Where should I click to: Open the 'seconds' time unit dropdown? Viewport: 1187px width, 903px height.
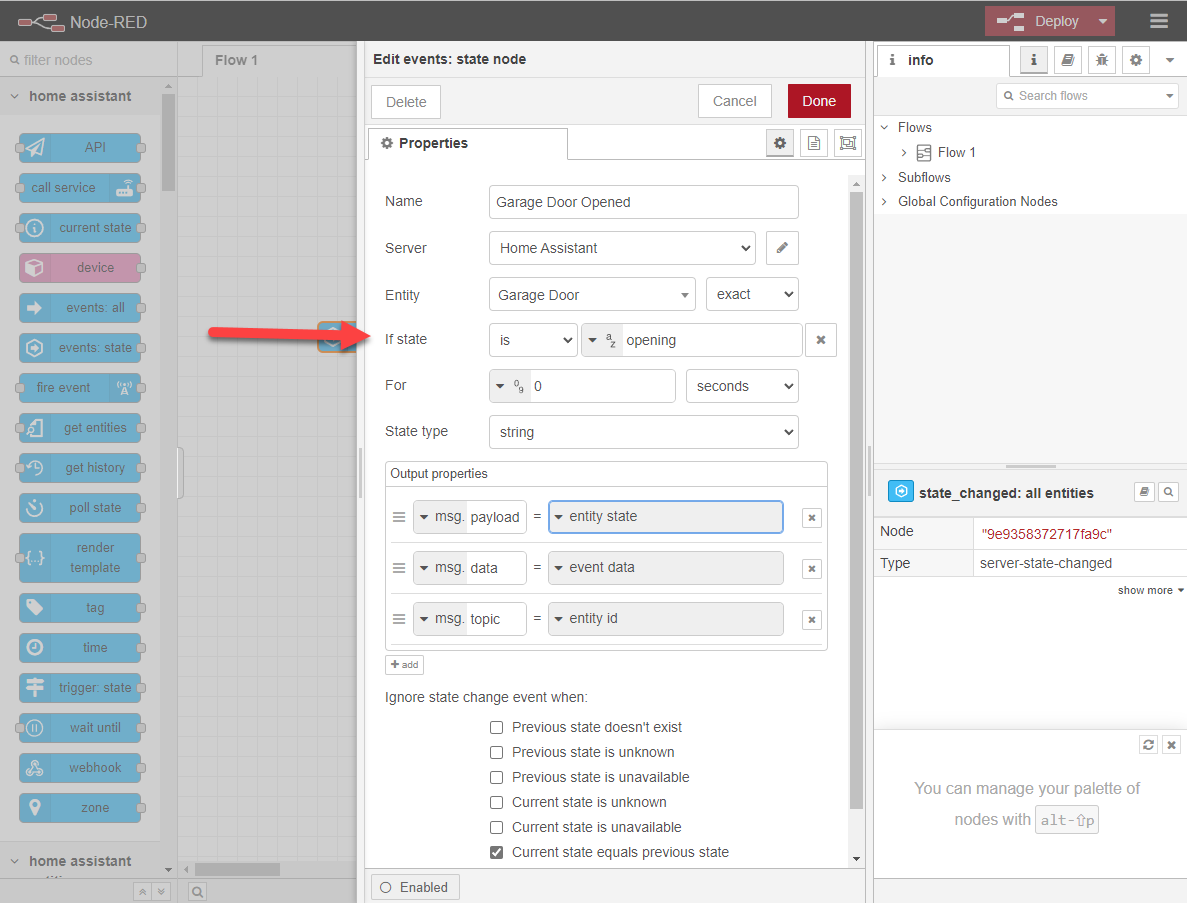point(742,385)
